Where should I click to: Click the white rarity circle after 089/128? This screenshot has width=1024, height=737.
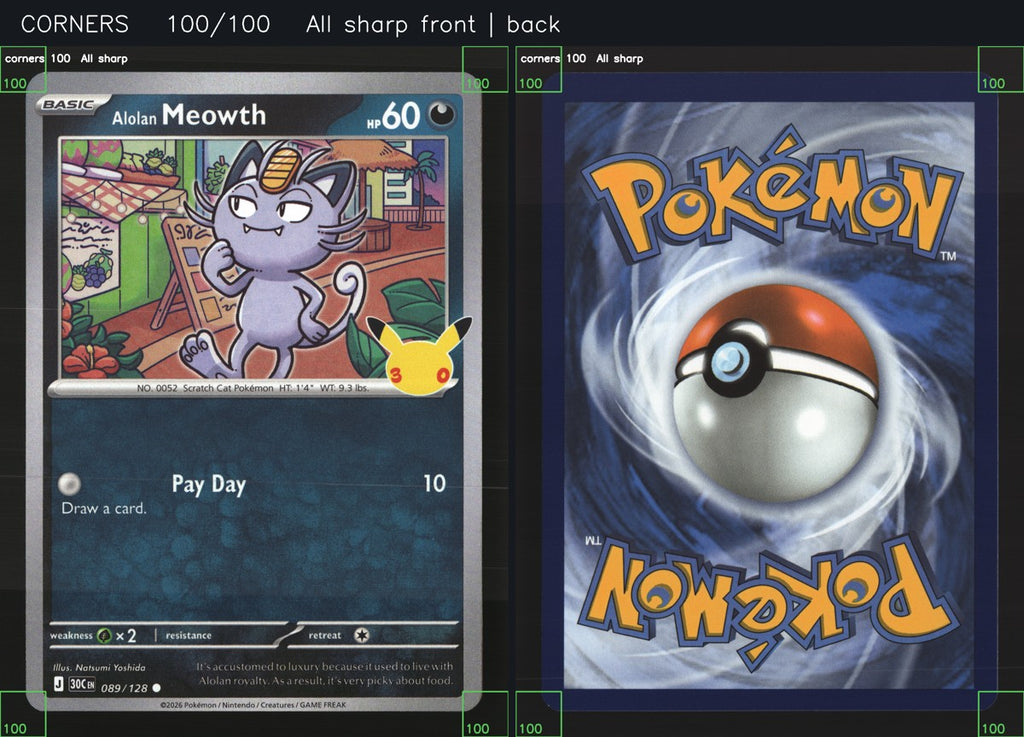[157, 687]
